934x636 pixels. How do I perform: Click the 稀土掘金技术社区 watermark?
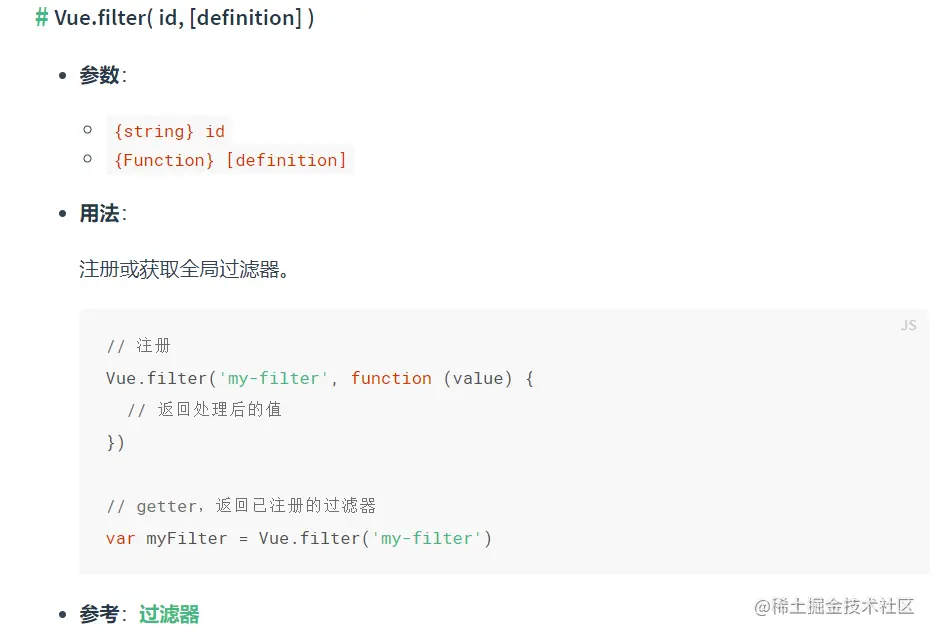click(x=834, y=606)
